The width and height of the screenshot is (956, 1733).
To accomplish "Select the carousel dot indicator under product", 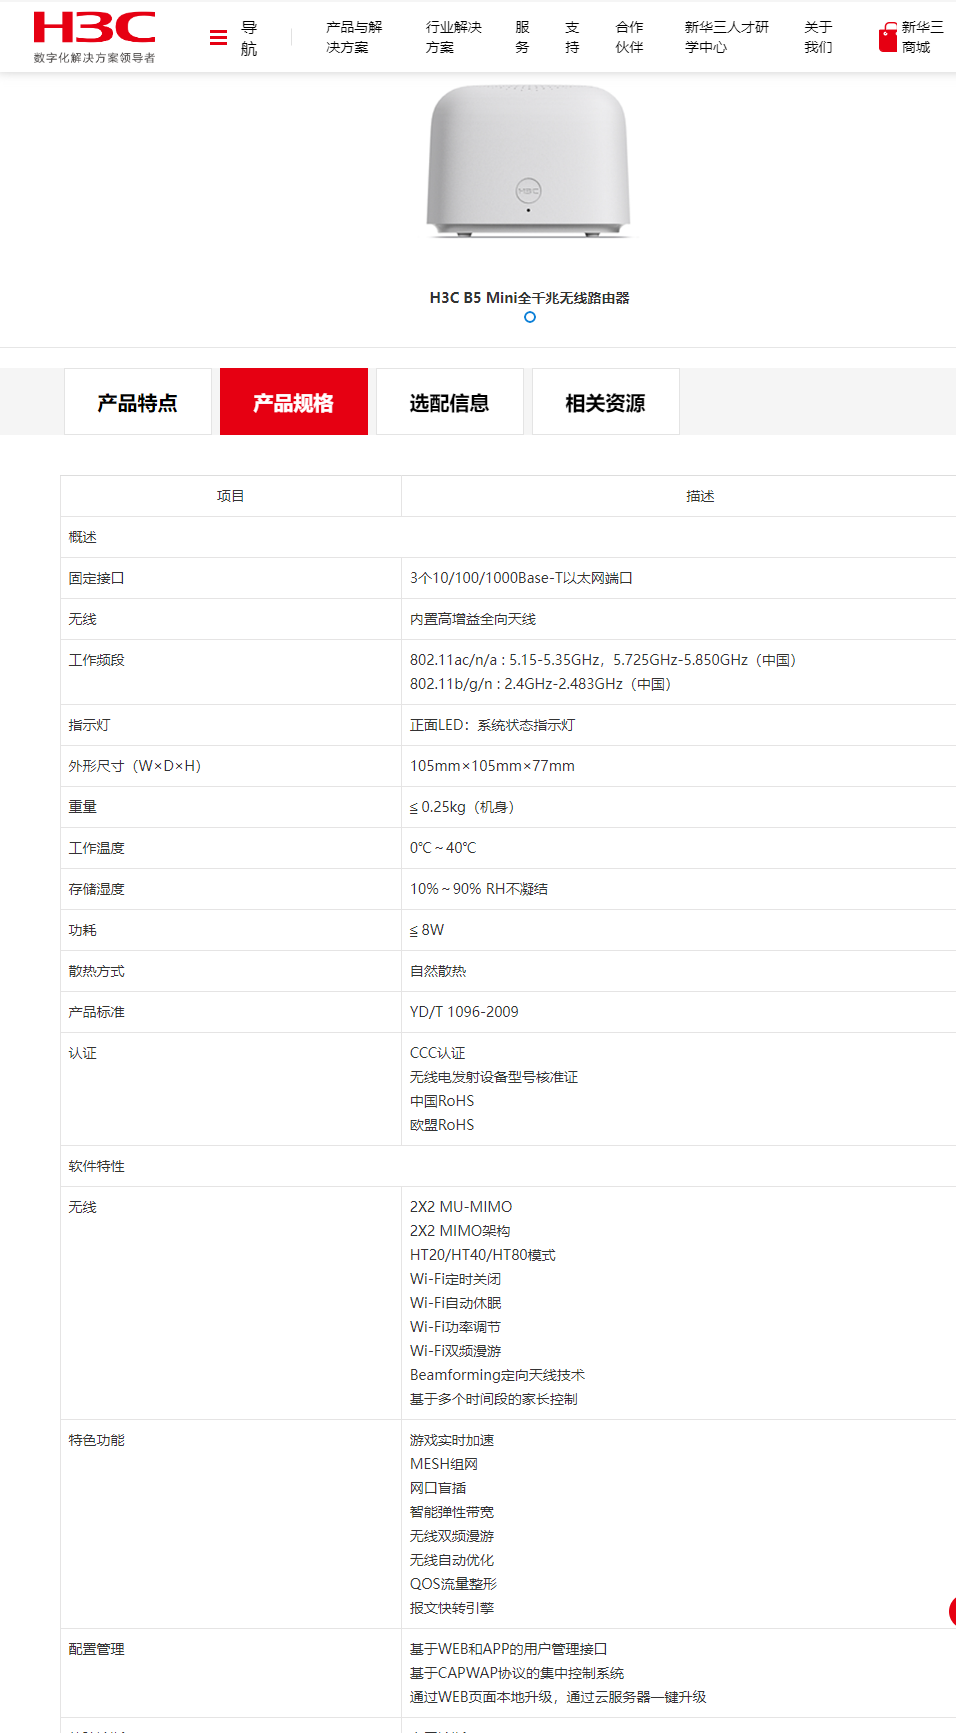I will coord(530,317).
